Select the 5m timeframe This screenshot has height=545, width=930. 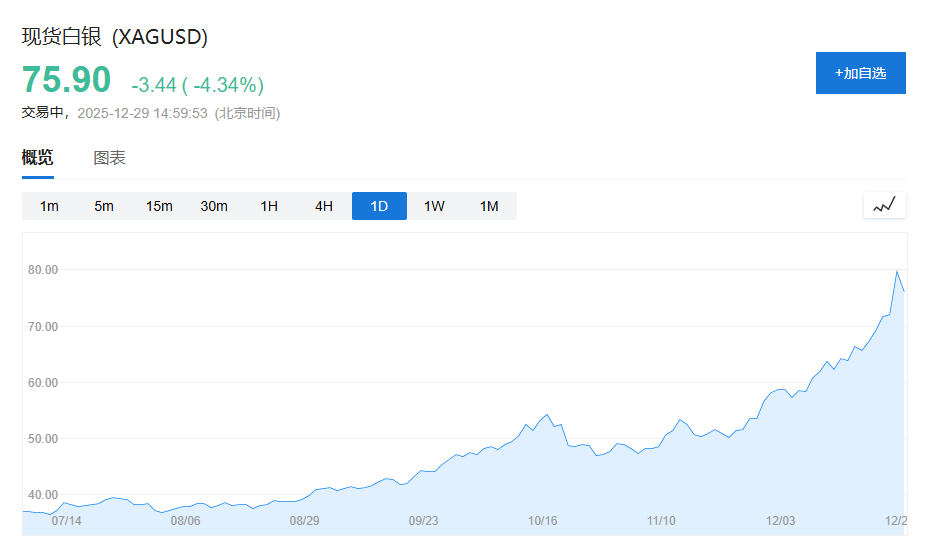click(x=104, y=206)
